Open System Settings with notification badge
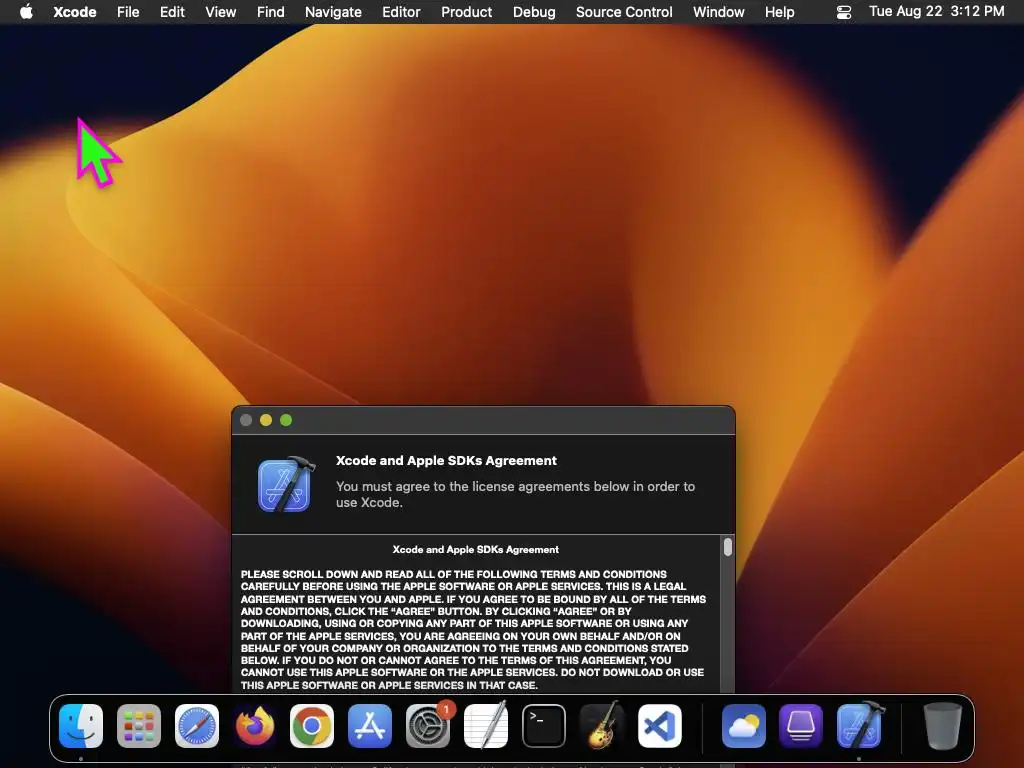1024x768 pixels. (428, 726)
